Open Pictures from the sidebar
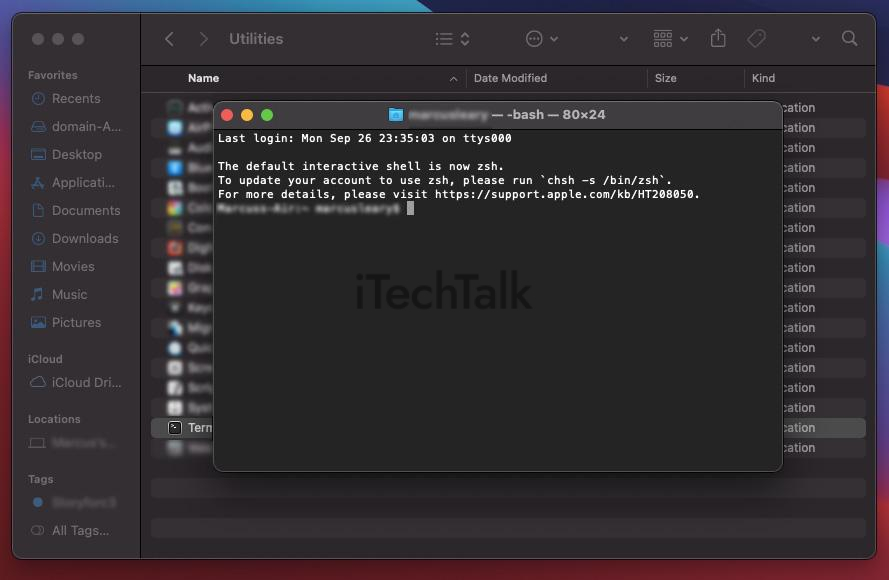 pyautogui.click(x=73, y=322)
